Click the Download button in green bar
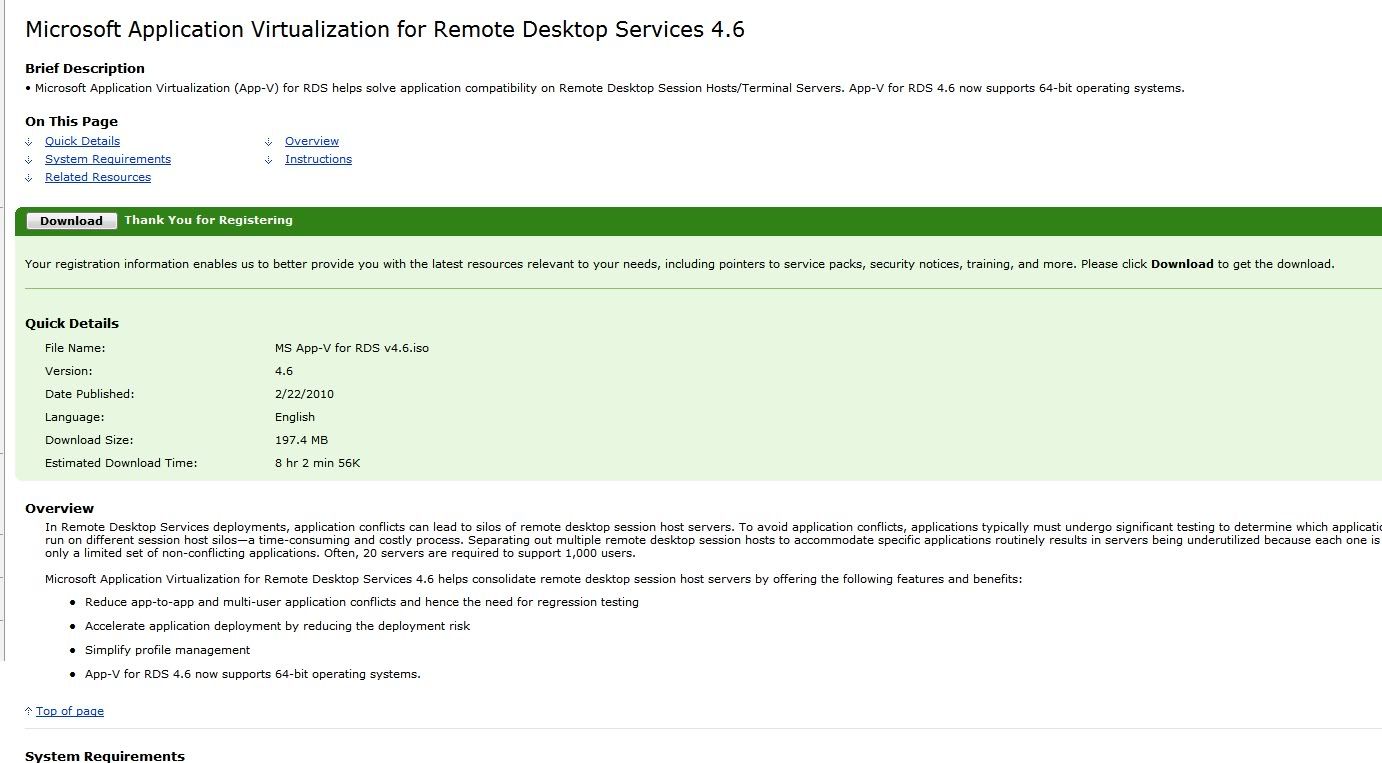Screen dimensions: 1382x763 click(x=71, y=221)
